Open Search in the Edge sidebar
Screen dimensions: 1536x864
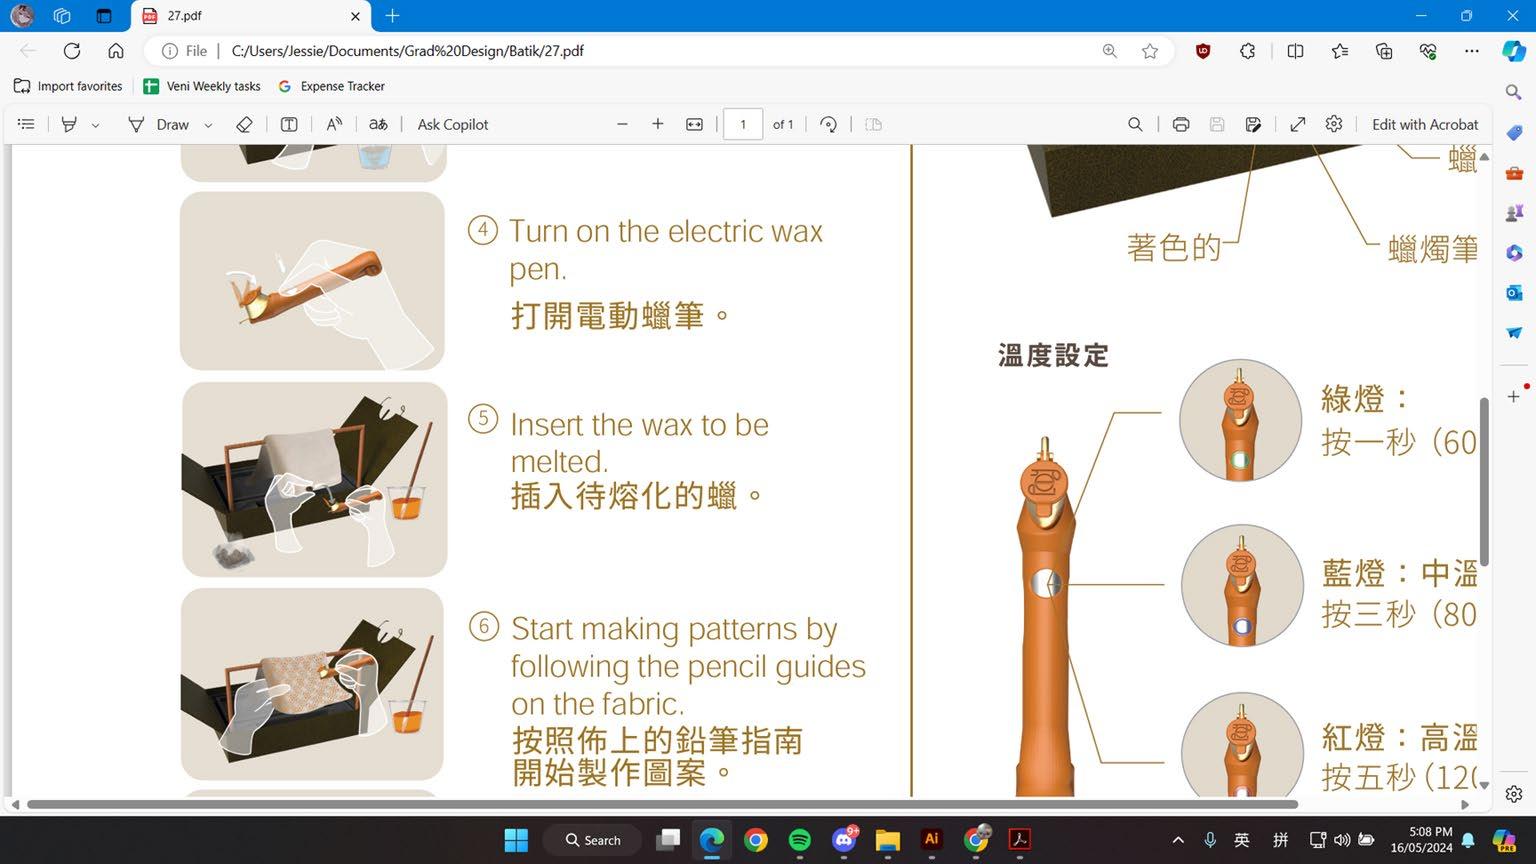pyautogui.click(x=1514, y=92)
